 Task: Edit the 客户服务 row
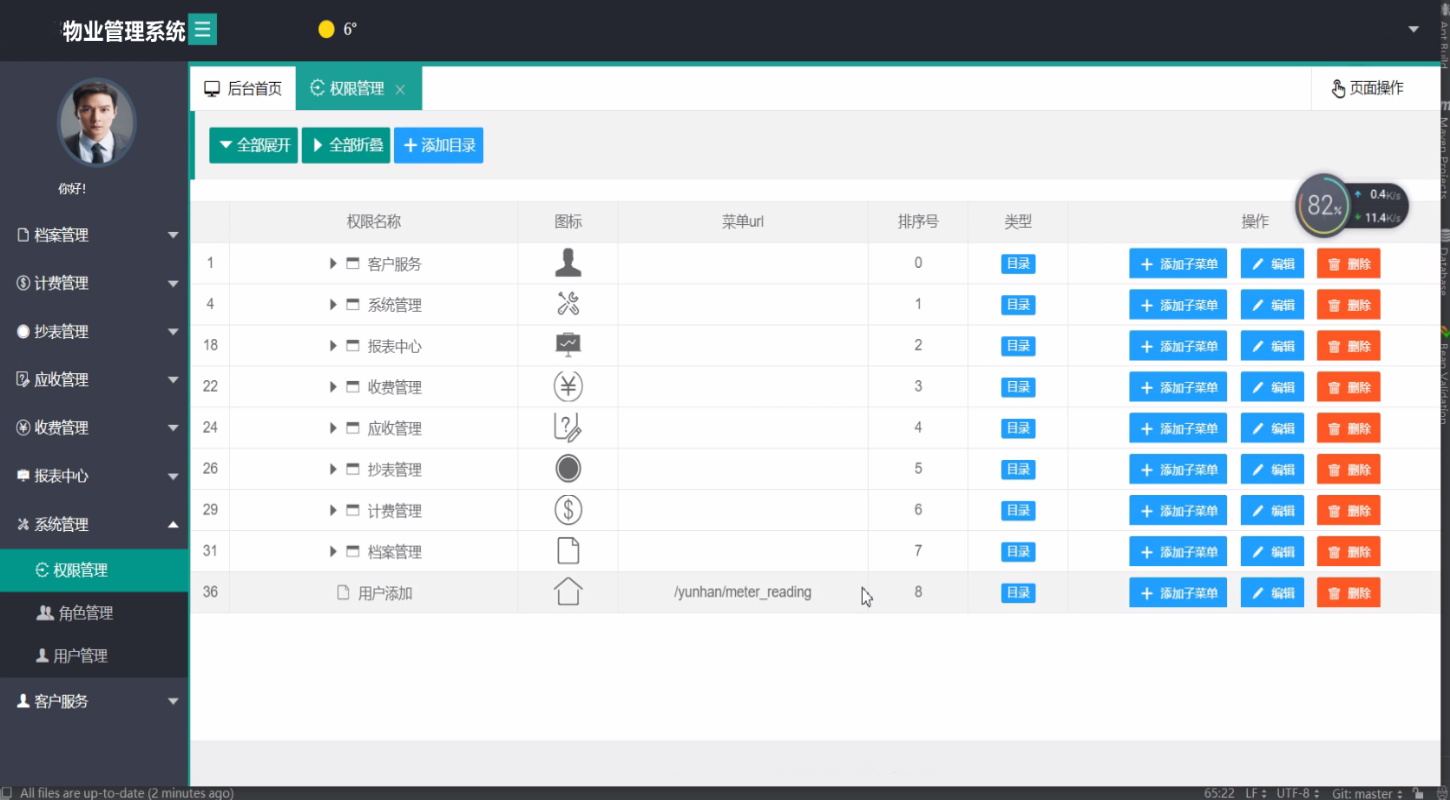pos(1272,264)
